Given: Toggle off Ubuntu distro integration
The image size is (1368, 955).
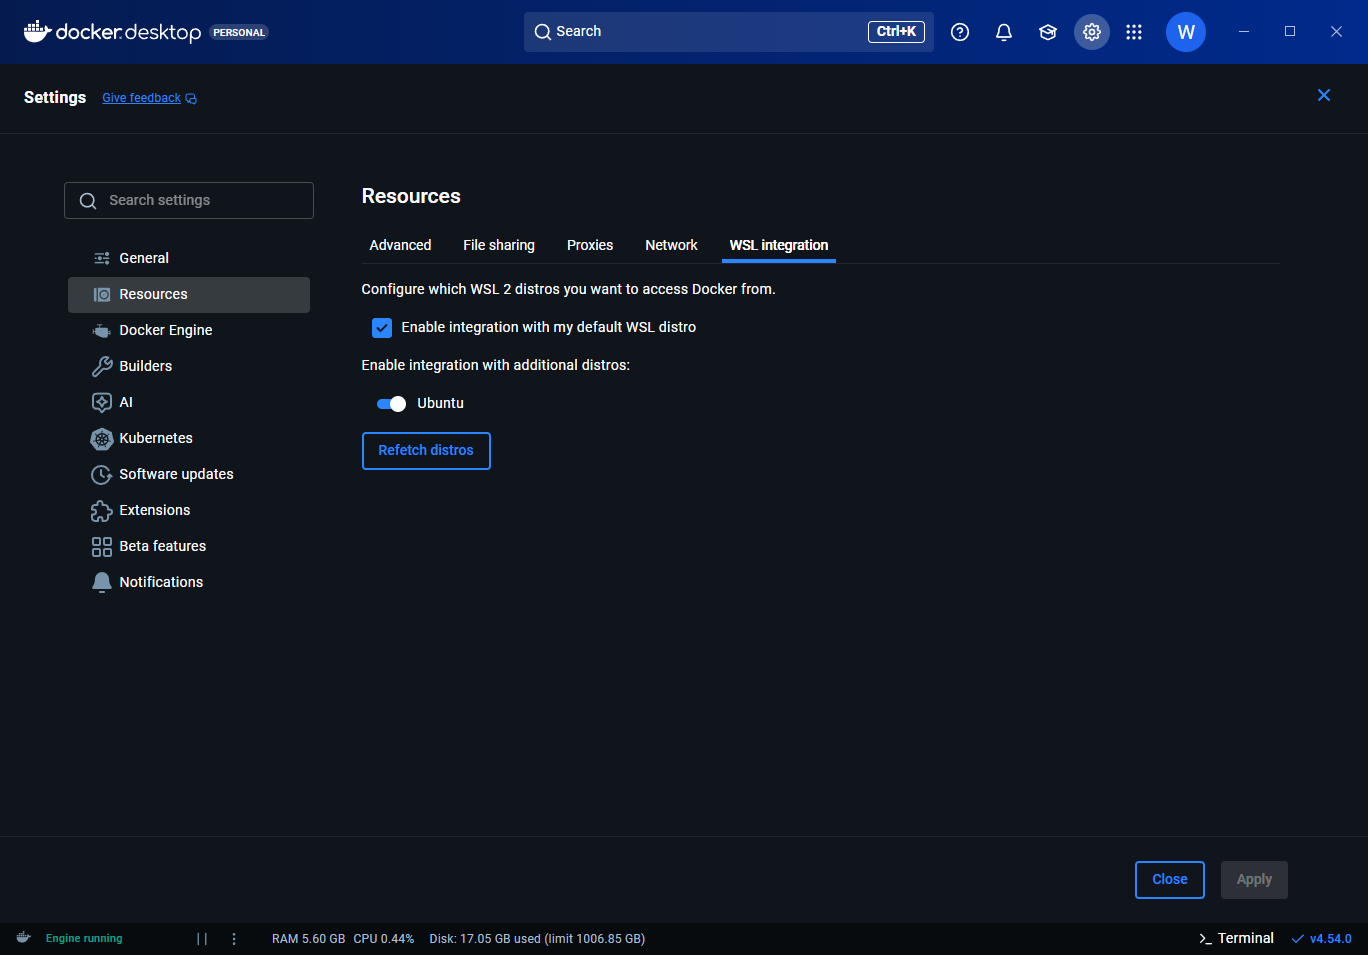Looking at the screenshot, I should click(x=391, y=404).
